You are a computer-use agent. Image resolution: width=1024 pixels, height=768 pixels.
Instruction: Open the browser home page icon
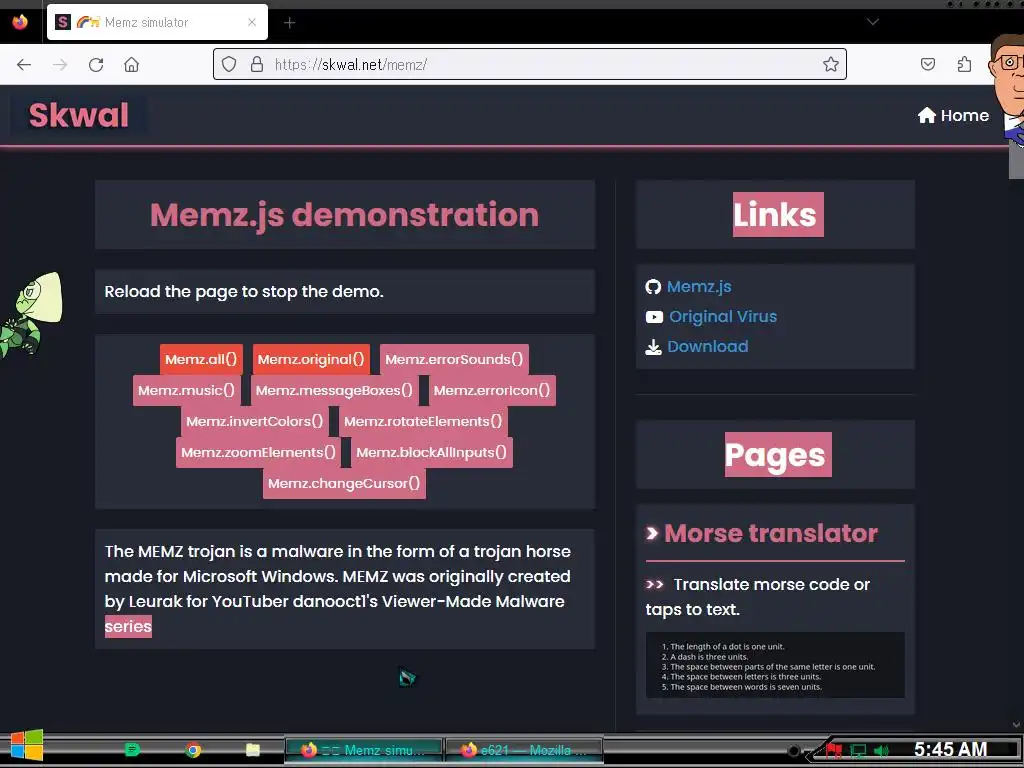(x=131, y=64)
